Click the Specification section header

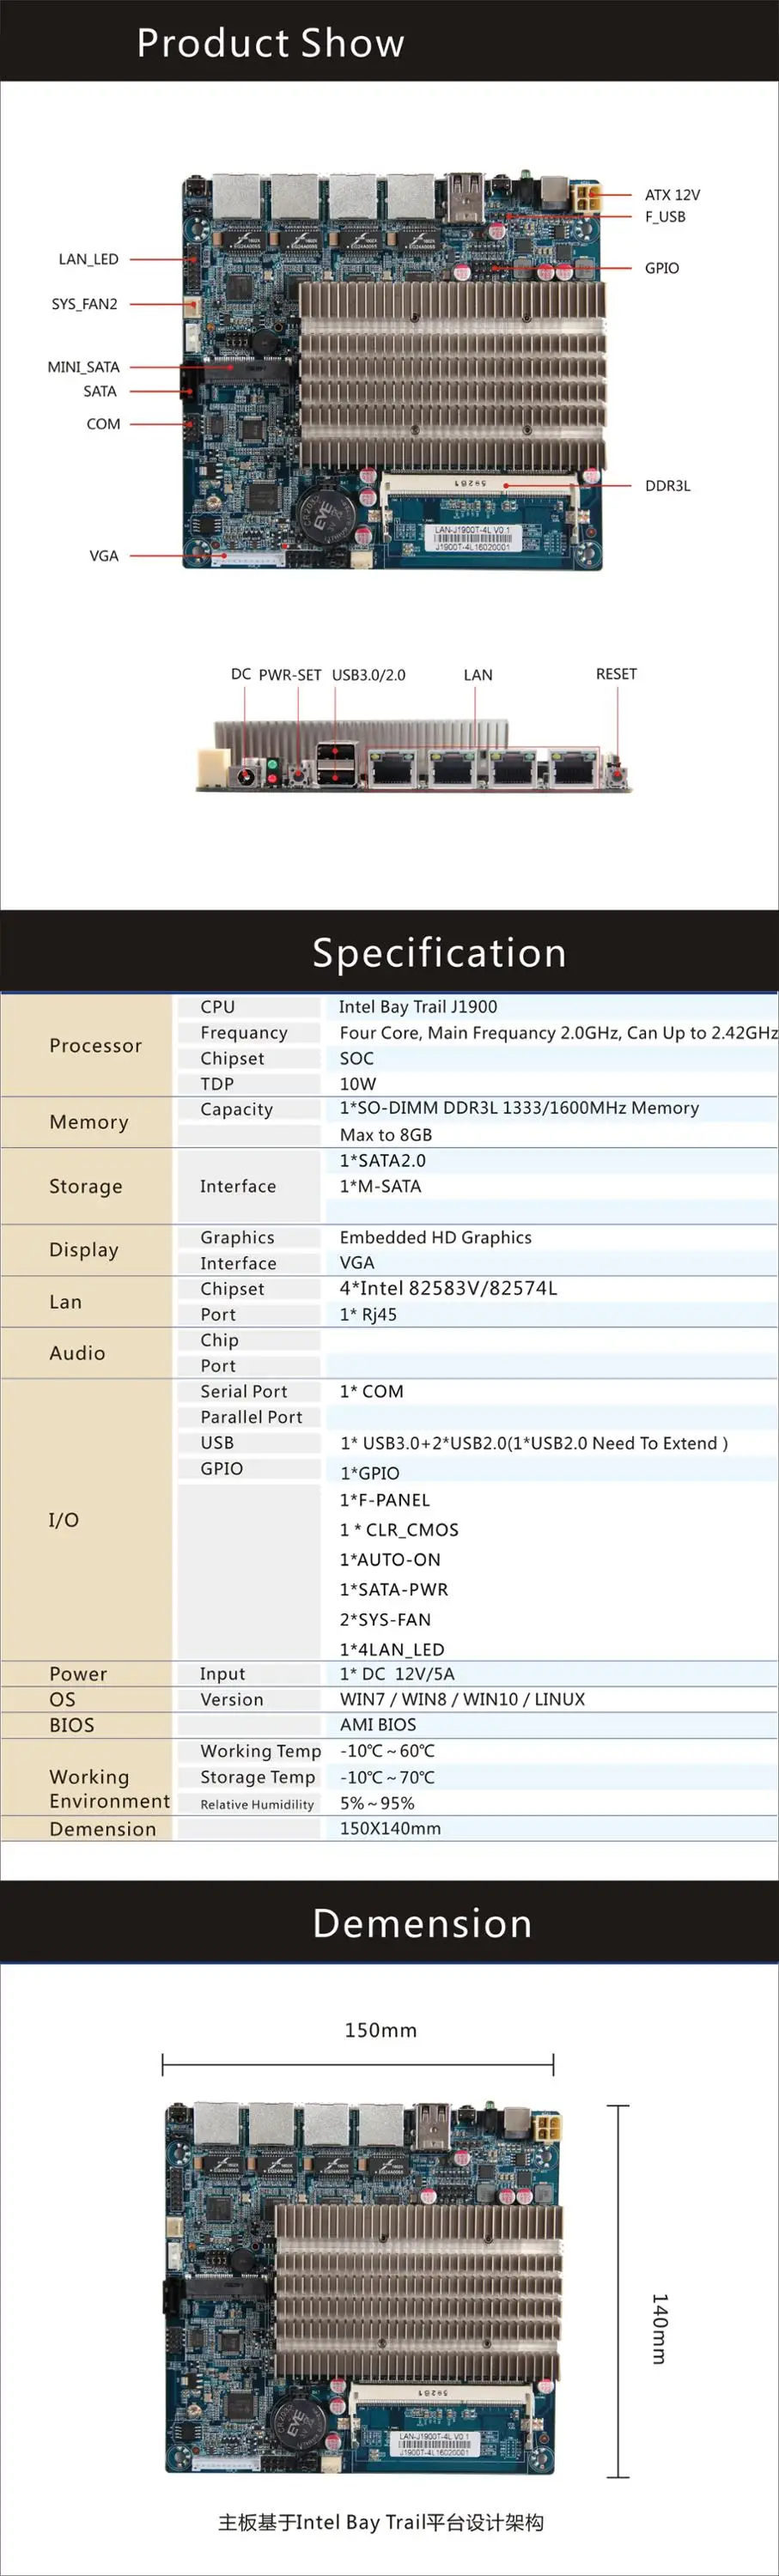click(439, 953)
